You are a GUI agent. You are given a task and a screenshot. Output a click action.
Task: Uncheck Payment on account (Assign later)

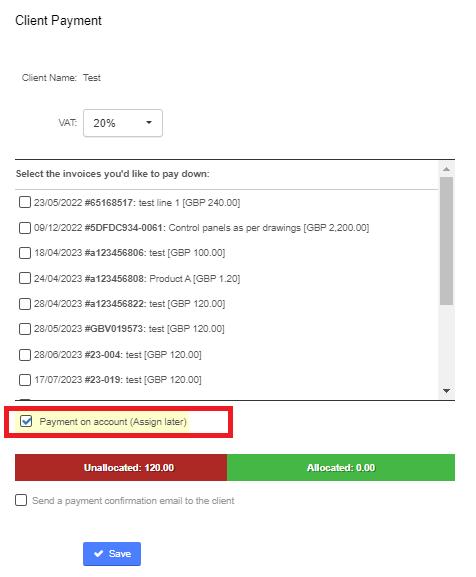click(26, 421)
